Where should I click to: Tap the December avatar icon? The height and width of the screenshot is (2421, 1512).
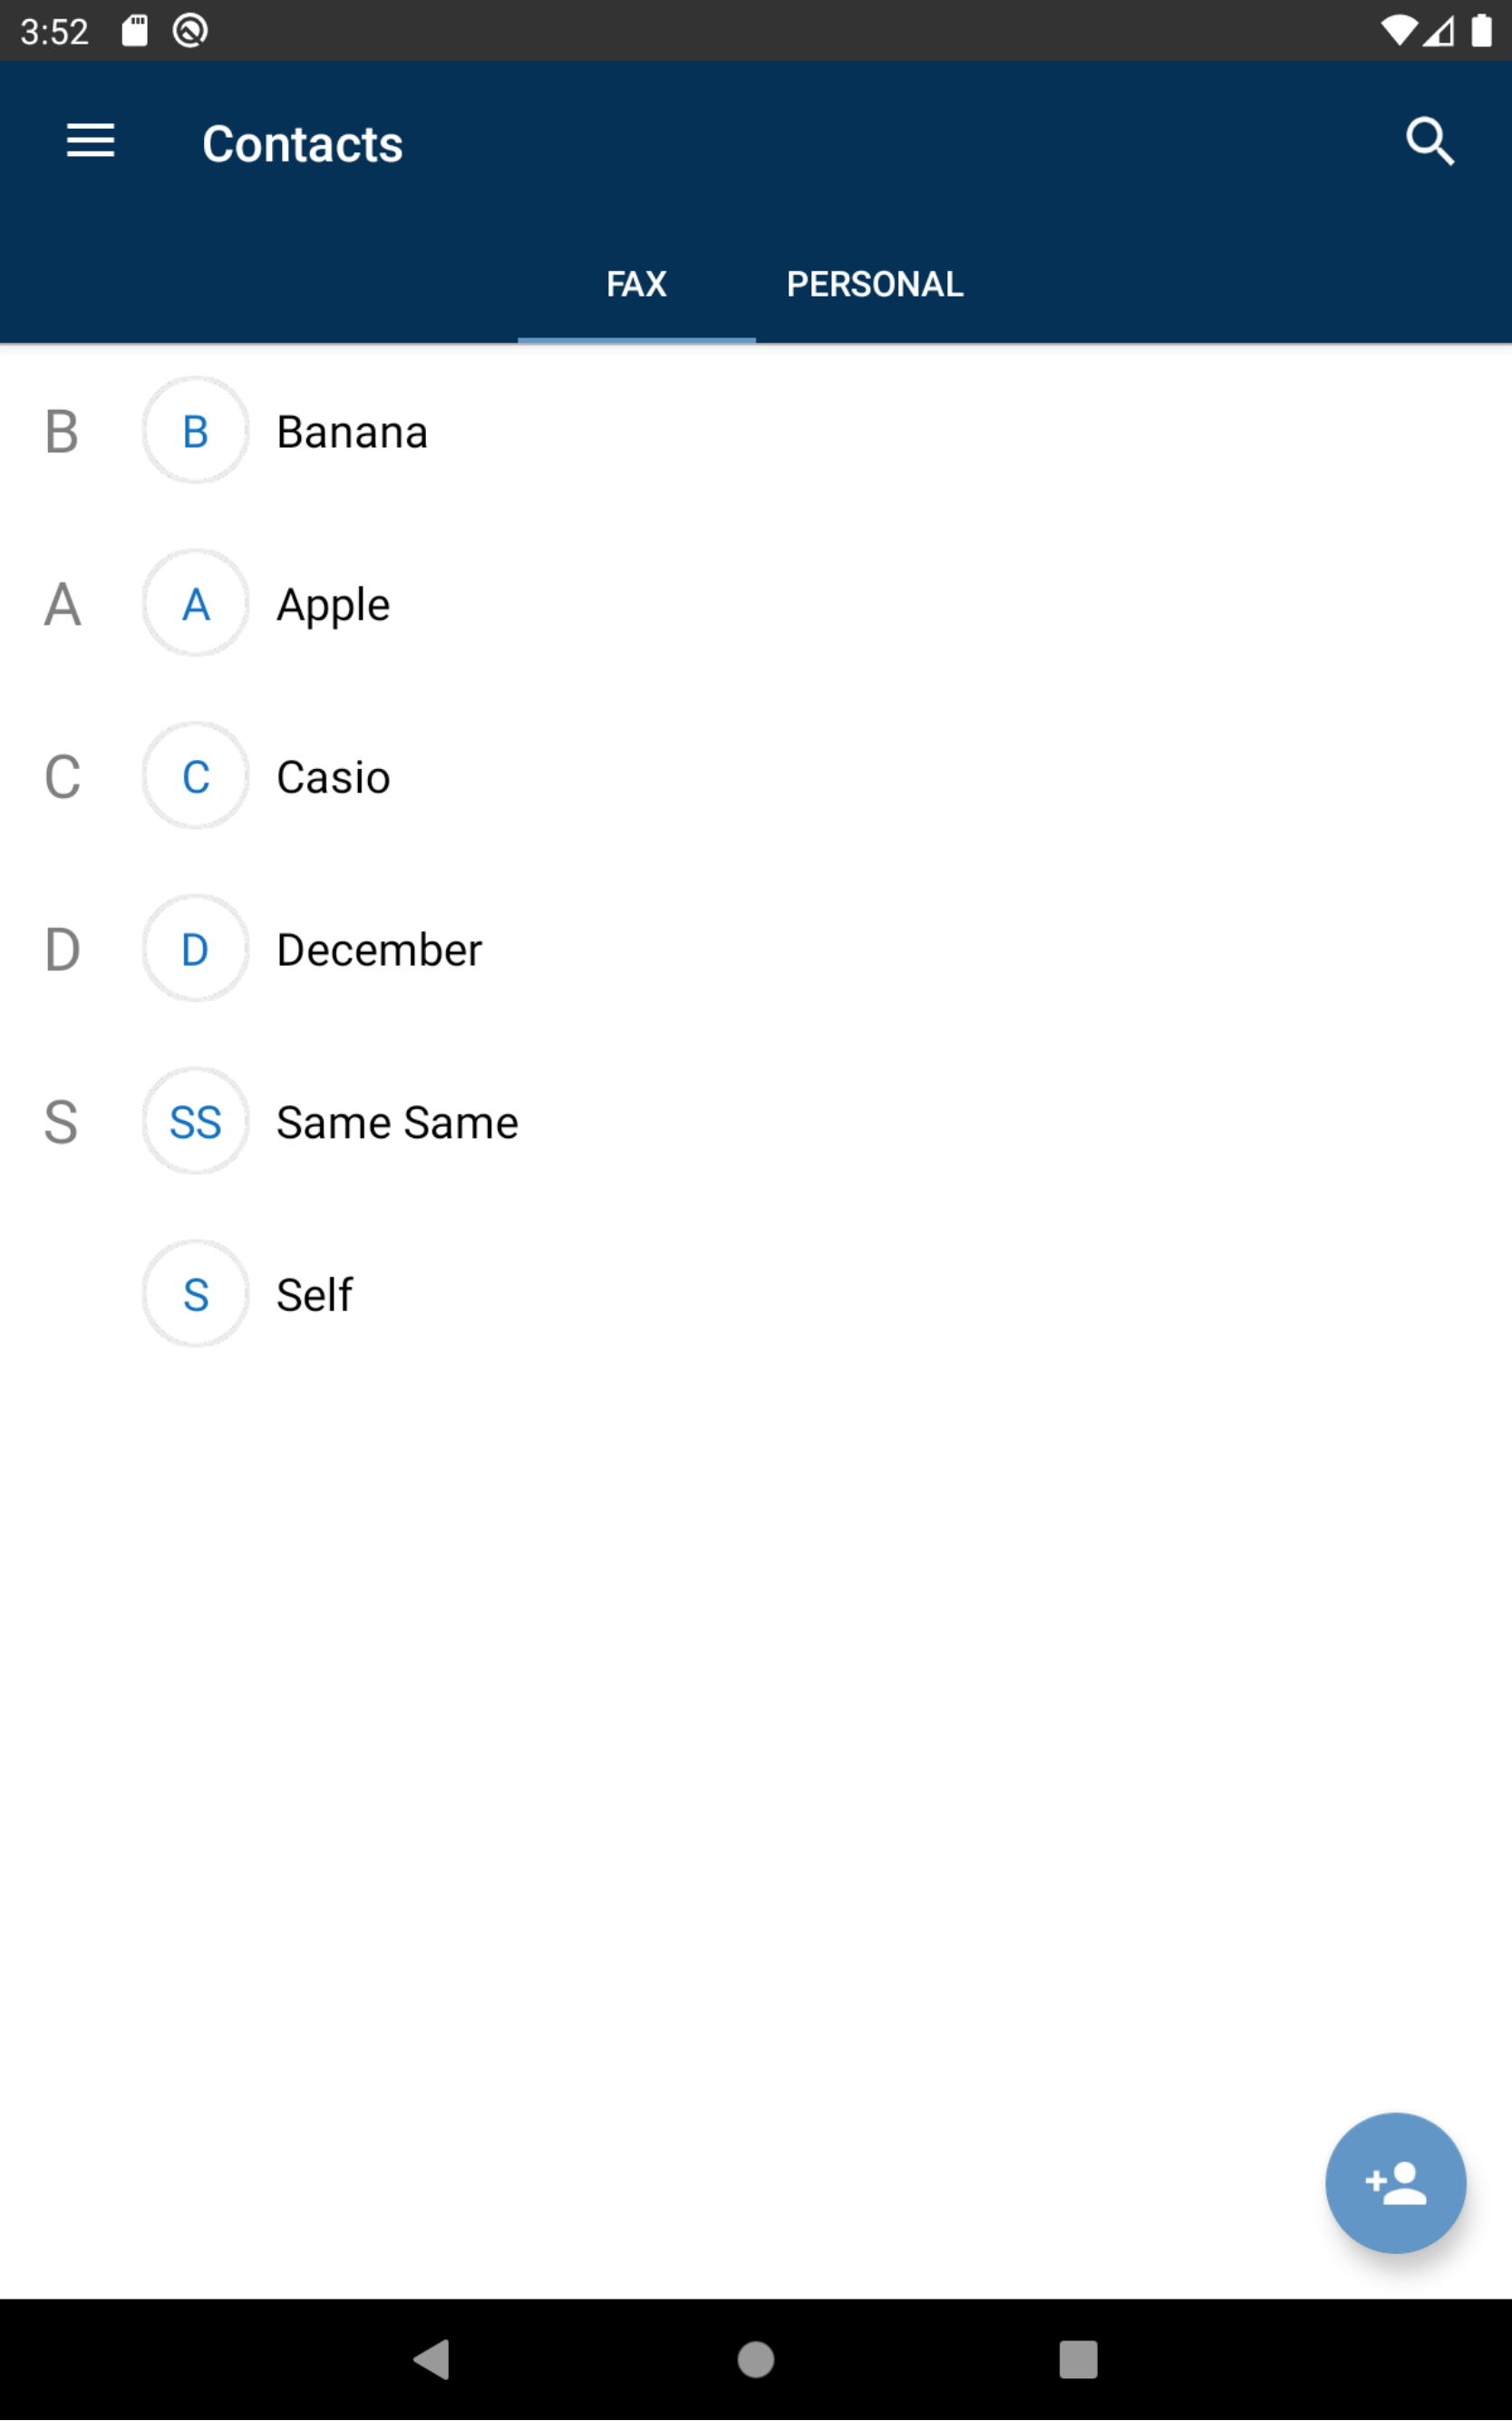195,949
